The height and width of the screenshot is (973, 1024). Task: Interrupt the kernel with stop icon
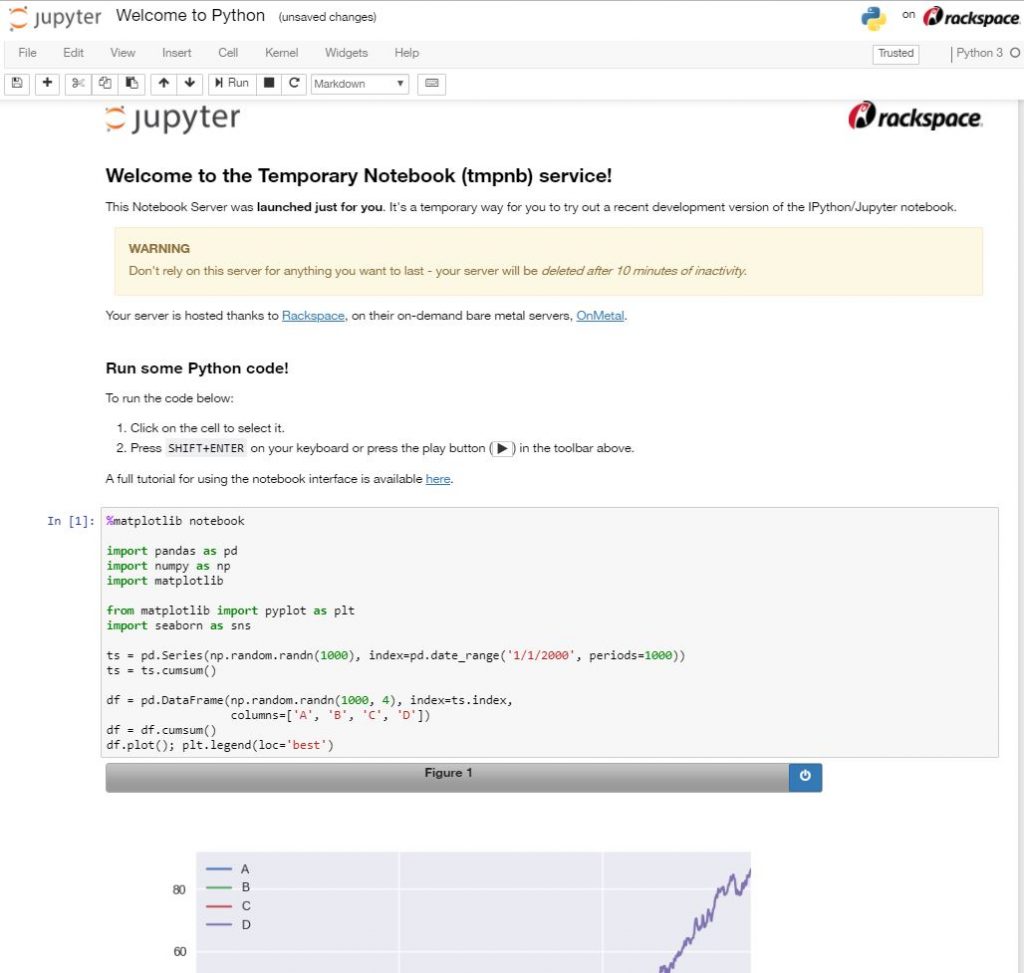[269, 84]
